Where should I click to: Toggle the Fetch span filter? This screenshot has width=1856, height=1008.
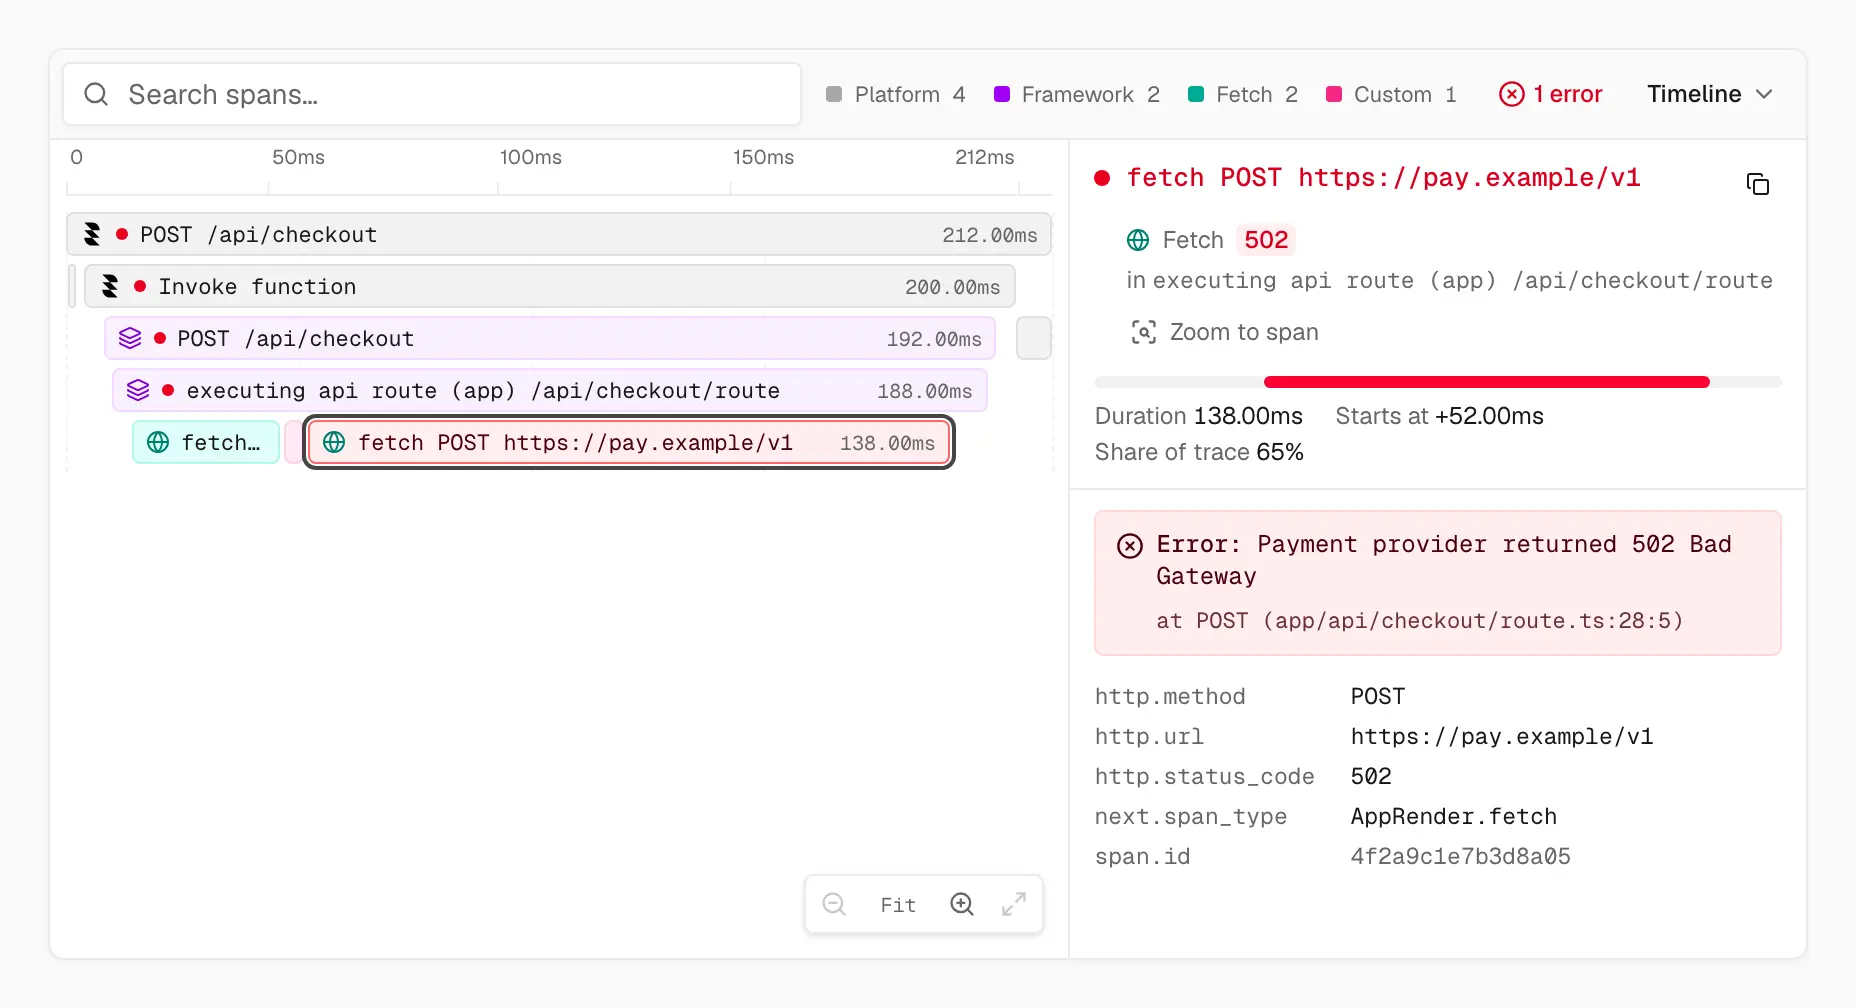click(1243, 94)
